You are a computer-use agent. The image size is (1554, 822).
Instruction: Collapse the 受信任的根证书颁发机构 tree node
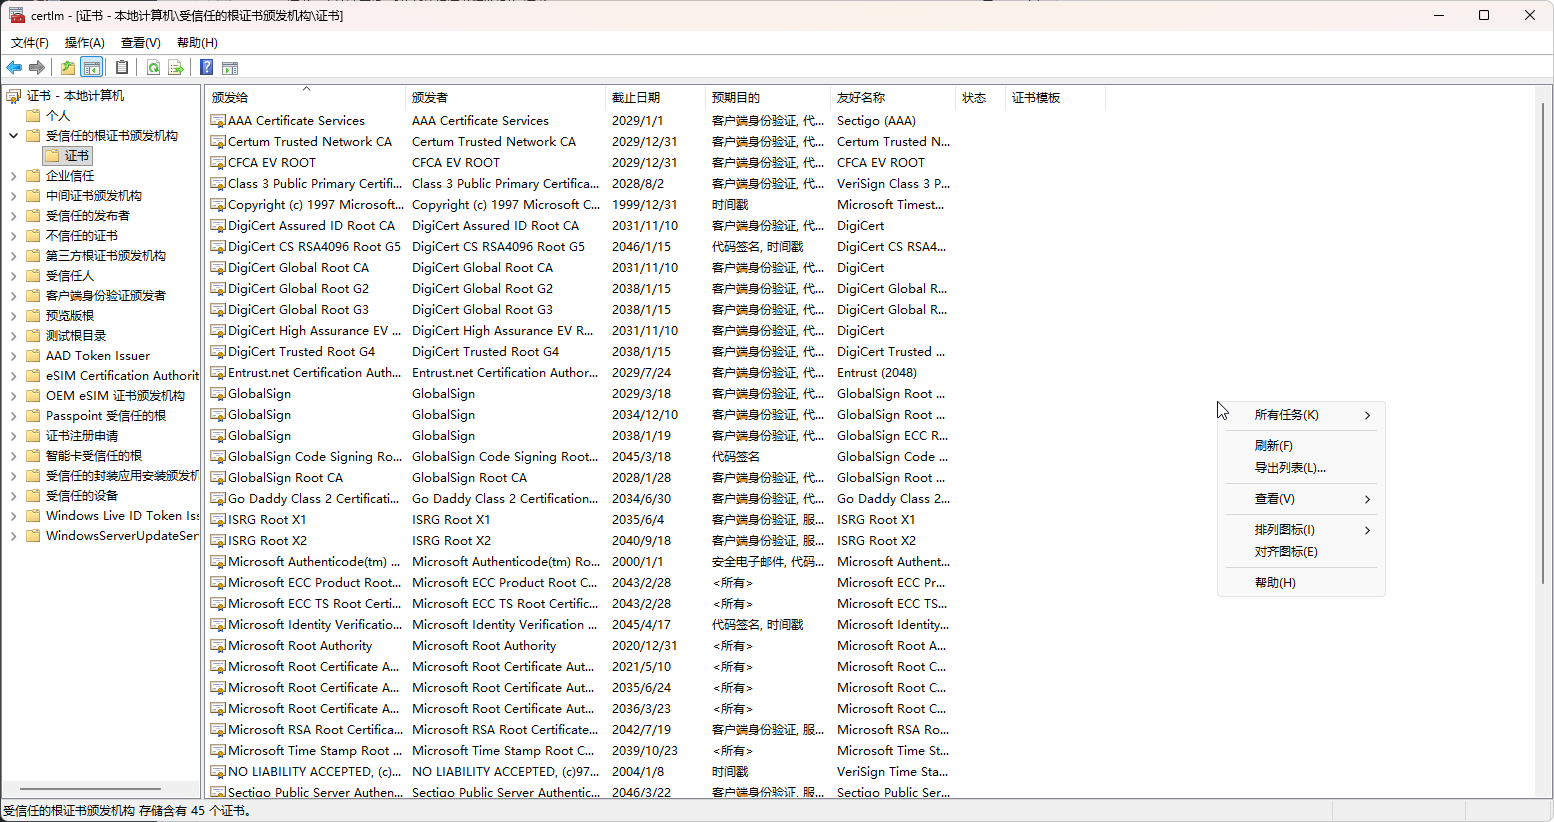[x=14, y=136]
